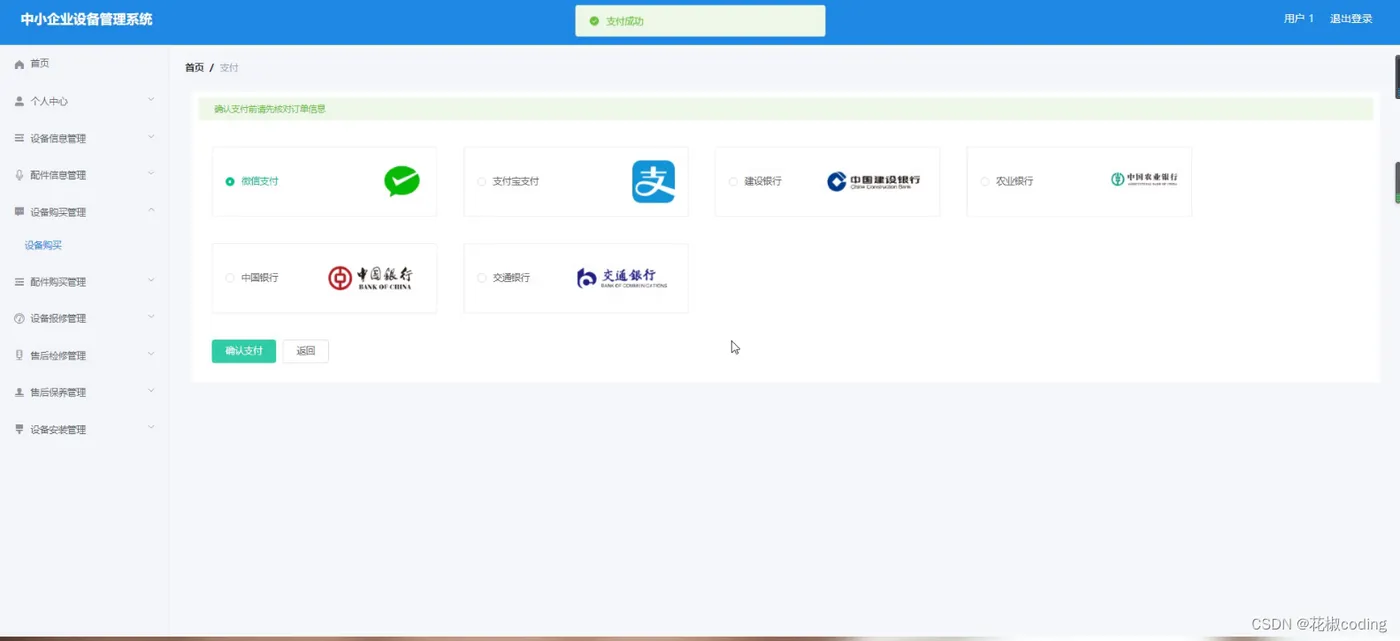This screenshot has width=1400, height=641.
Task: Click the Agricultural Bank of China logo
Action: coord(1144,179)
